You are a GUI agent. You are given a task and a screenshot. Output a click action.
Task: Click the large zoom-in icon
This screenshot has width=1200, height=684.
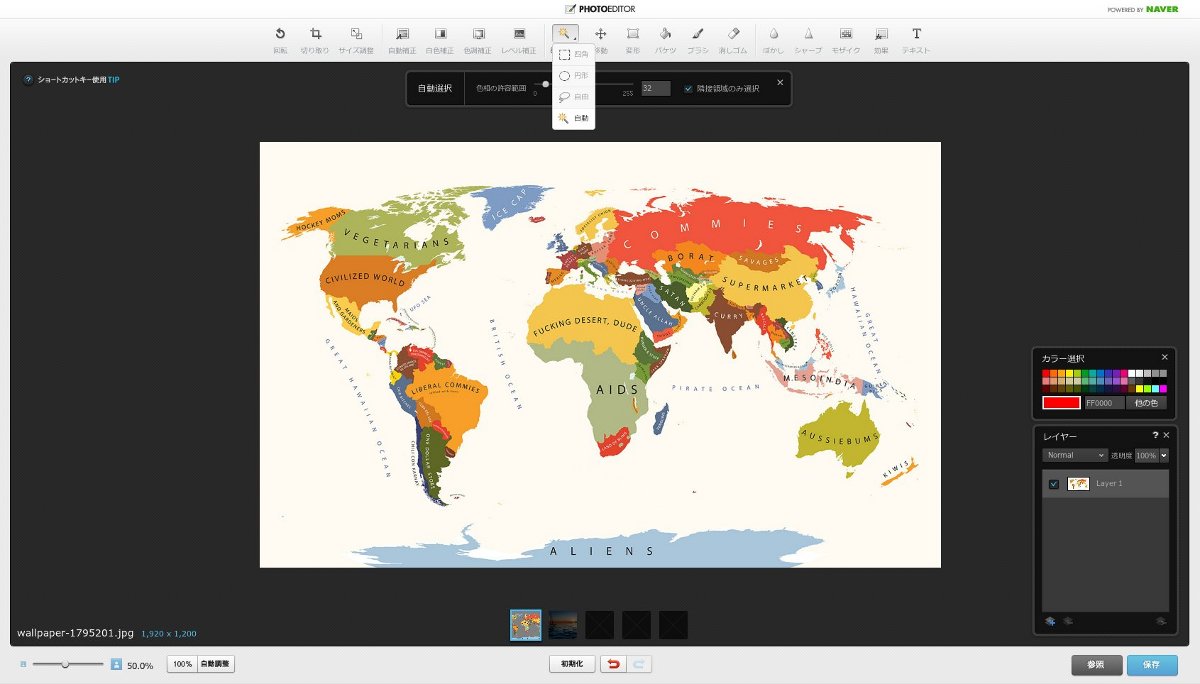116,664
